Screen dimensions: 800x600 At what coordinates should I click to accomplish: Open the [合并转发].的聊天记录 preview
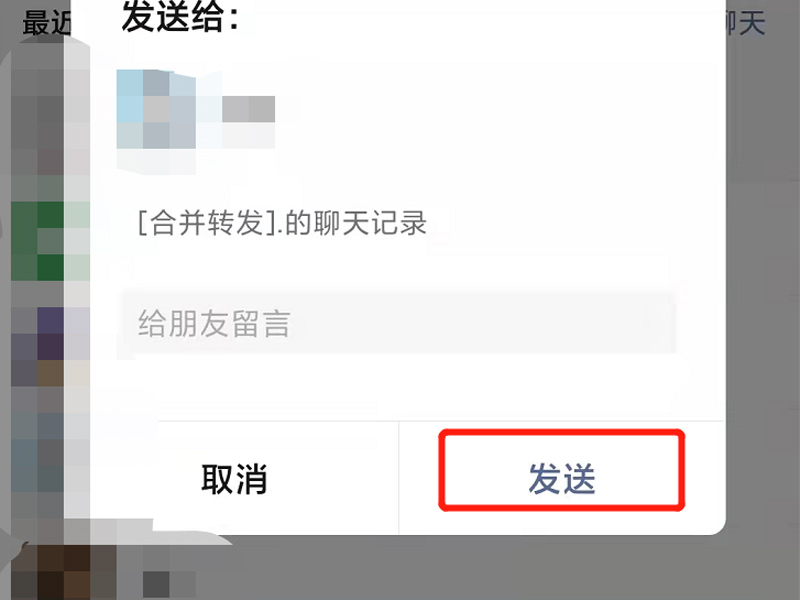coord(282,222)
